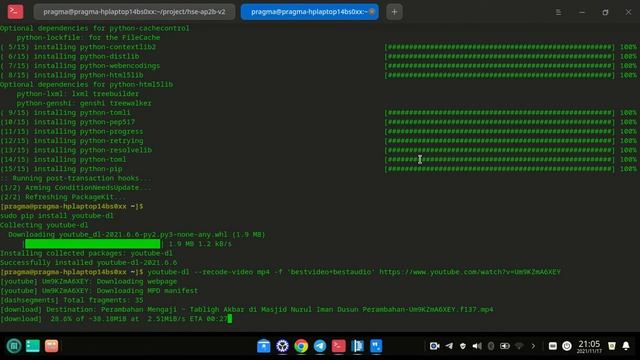Open the notifications bell icon
This screenshot has height=360, width=640.
pyautogui.click(x=626, y=346)
